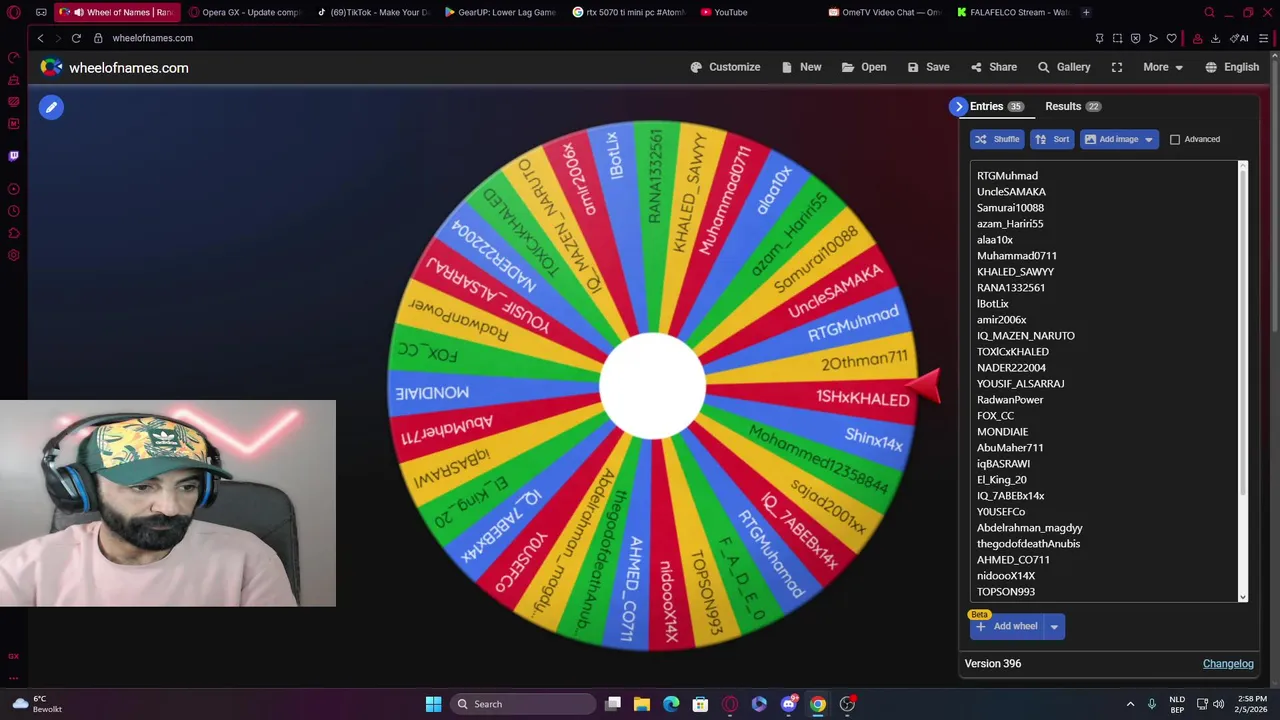Open the clock showing 2:58 PM
Viewport: 1280px width, 720px height.
tap(1252, 704)
